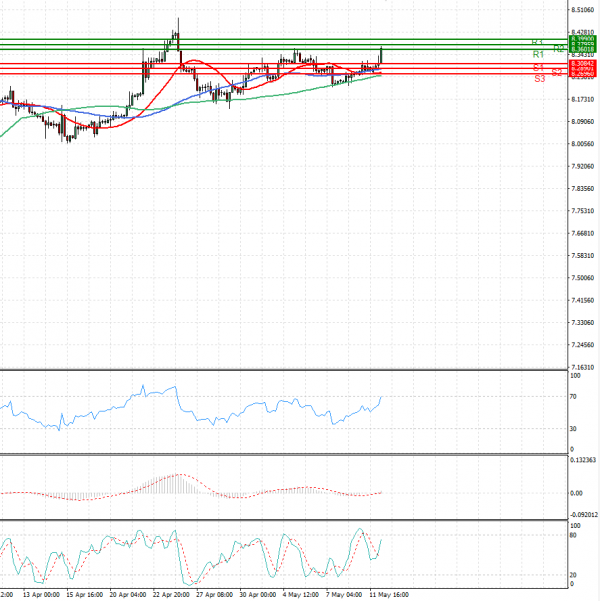Click the red 8.30842 price tag
The width and height of the screenshot is (600, 601).
coord(582,63)
